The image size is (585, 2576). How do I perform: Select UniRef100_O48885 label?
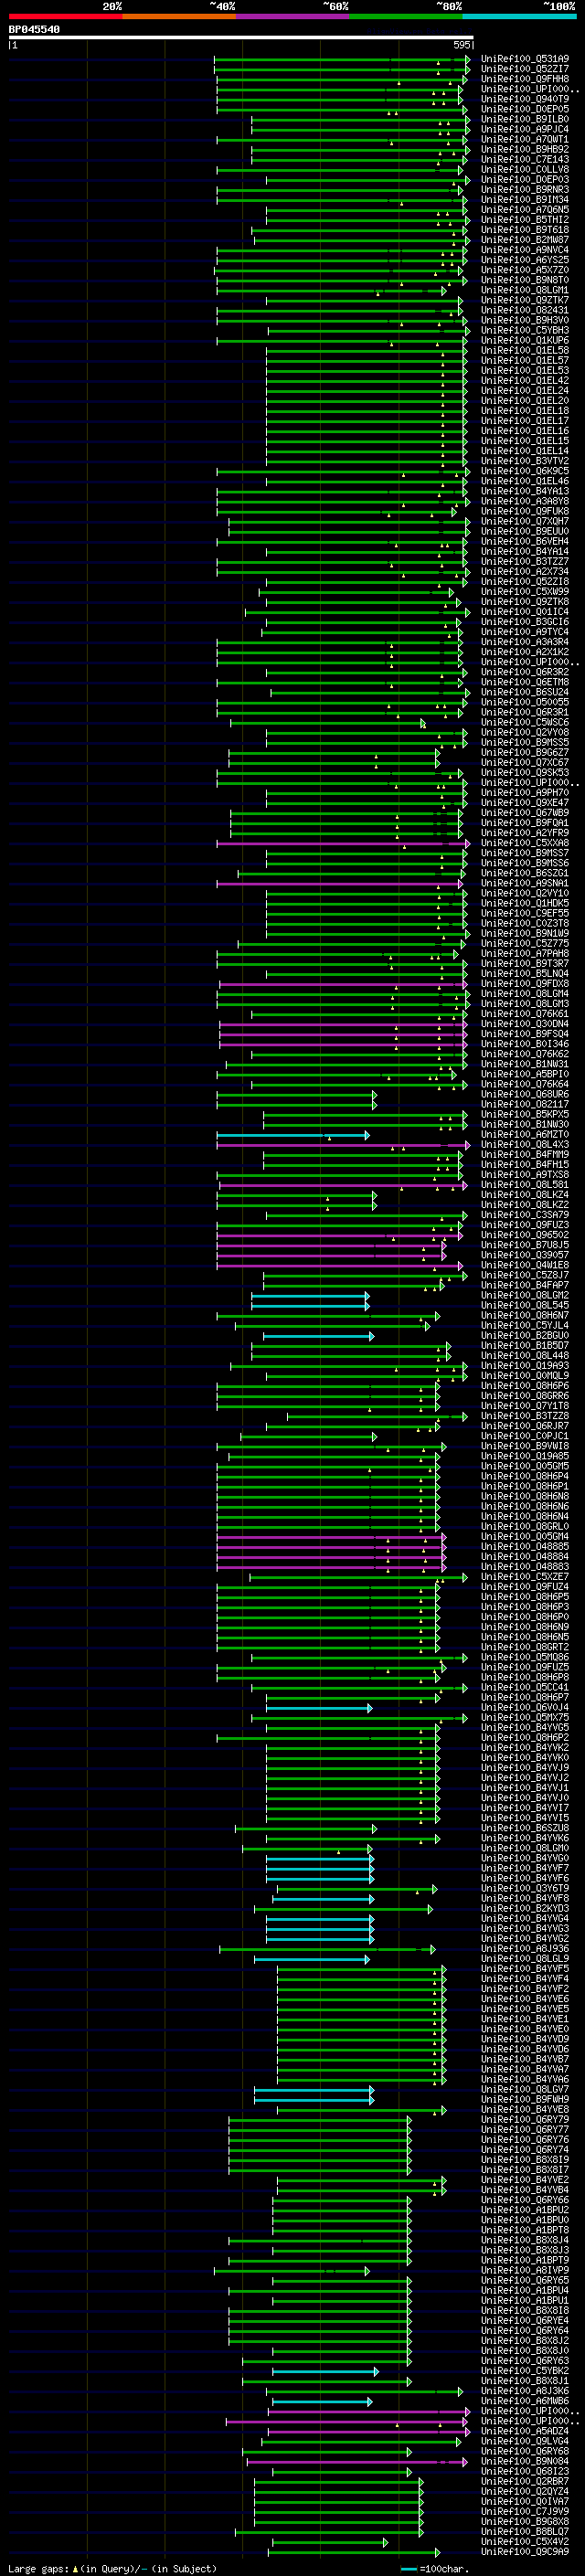click(x=525, y=1546)
